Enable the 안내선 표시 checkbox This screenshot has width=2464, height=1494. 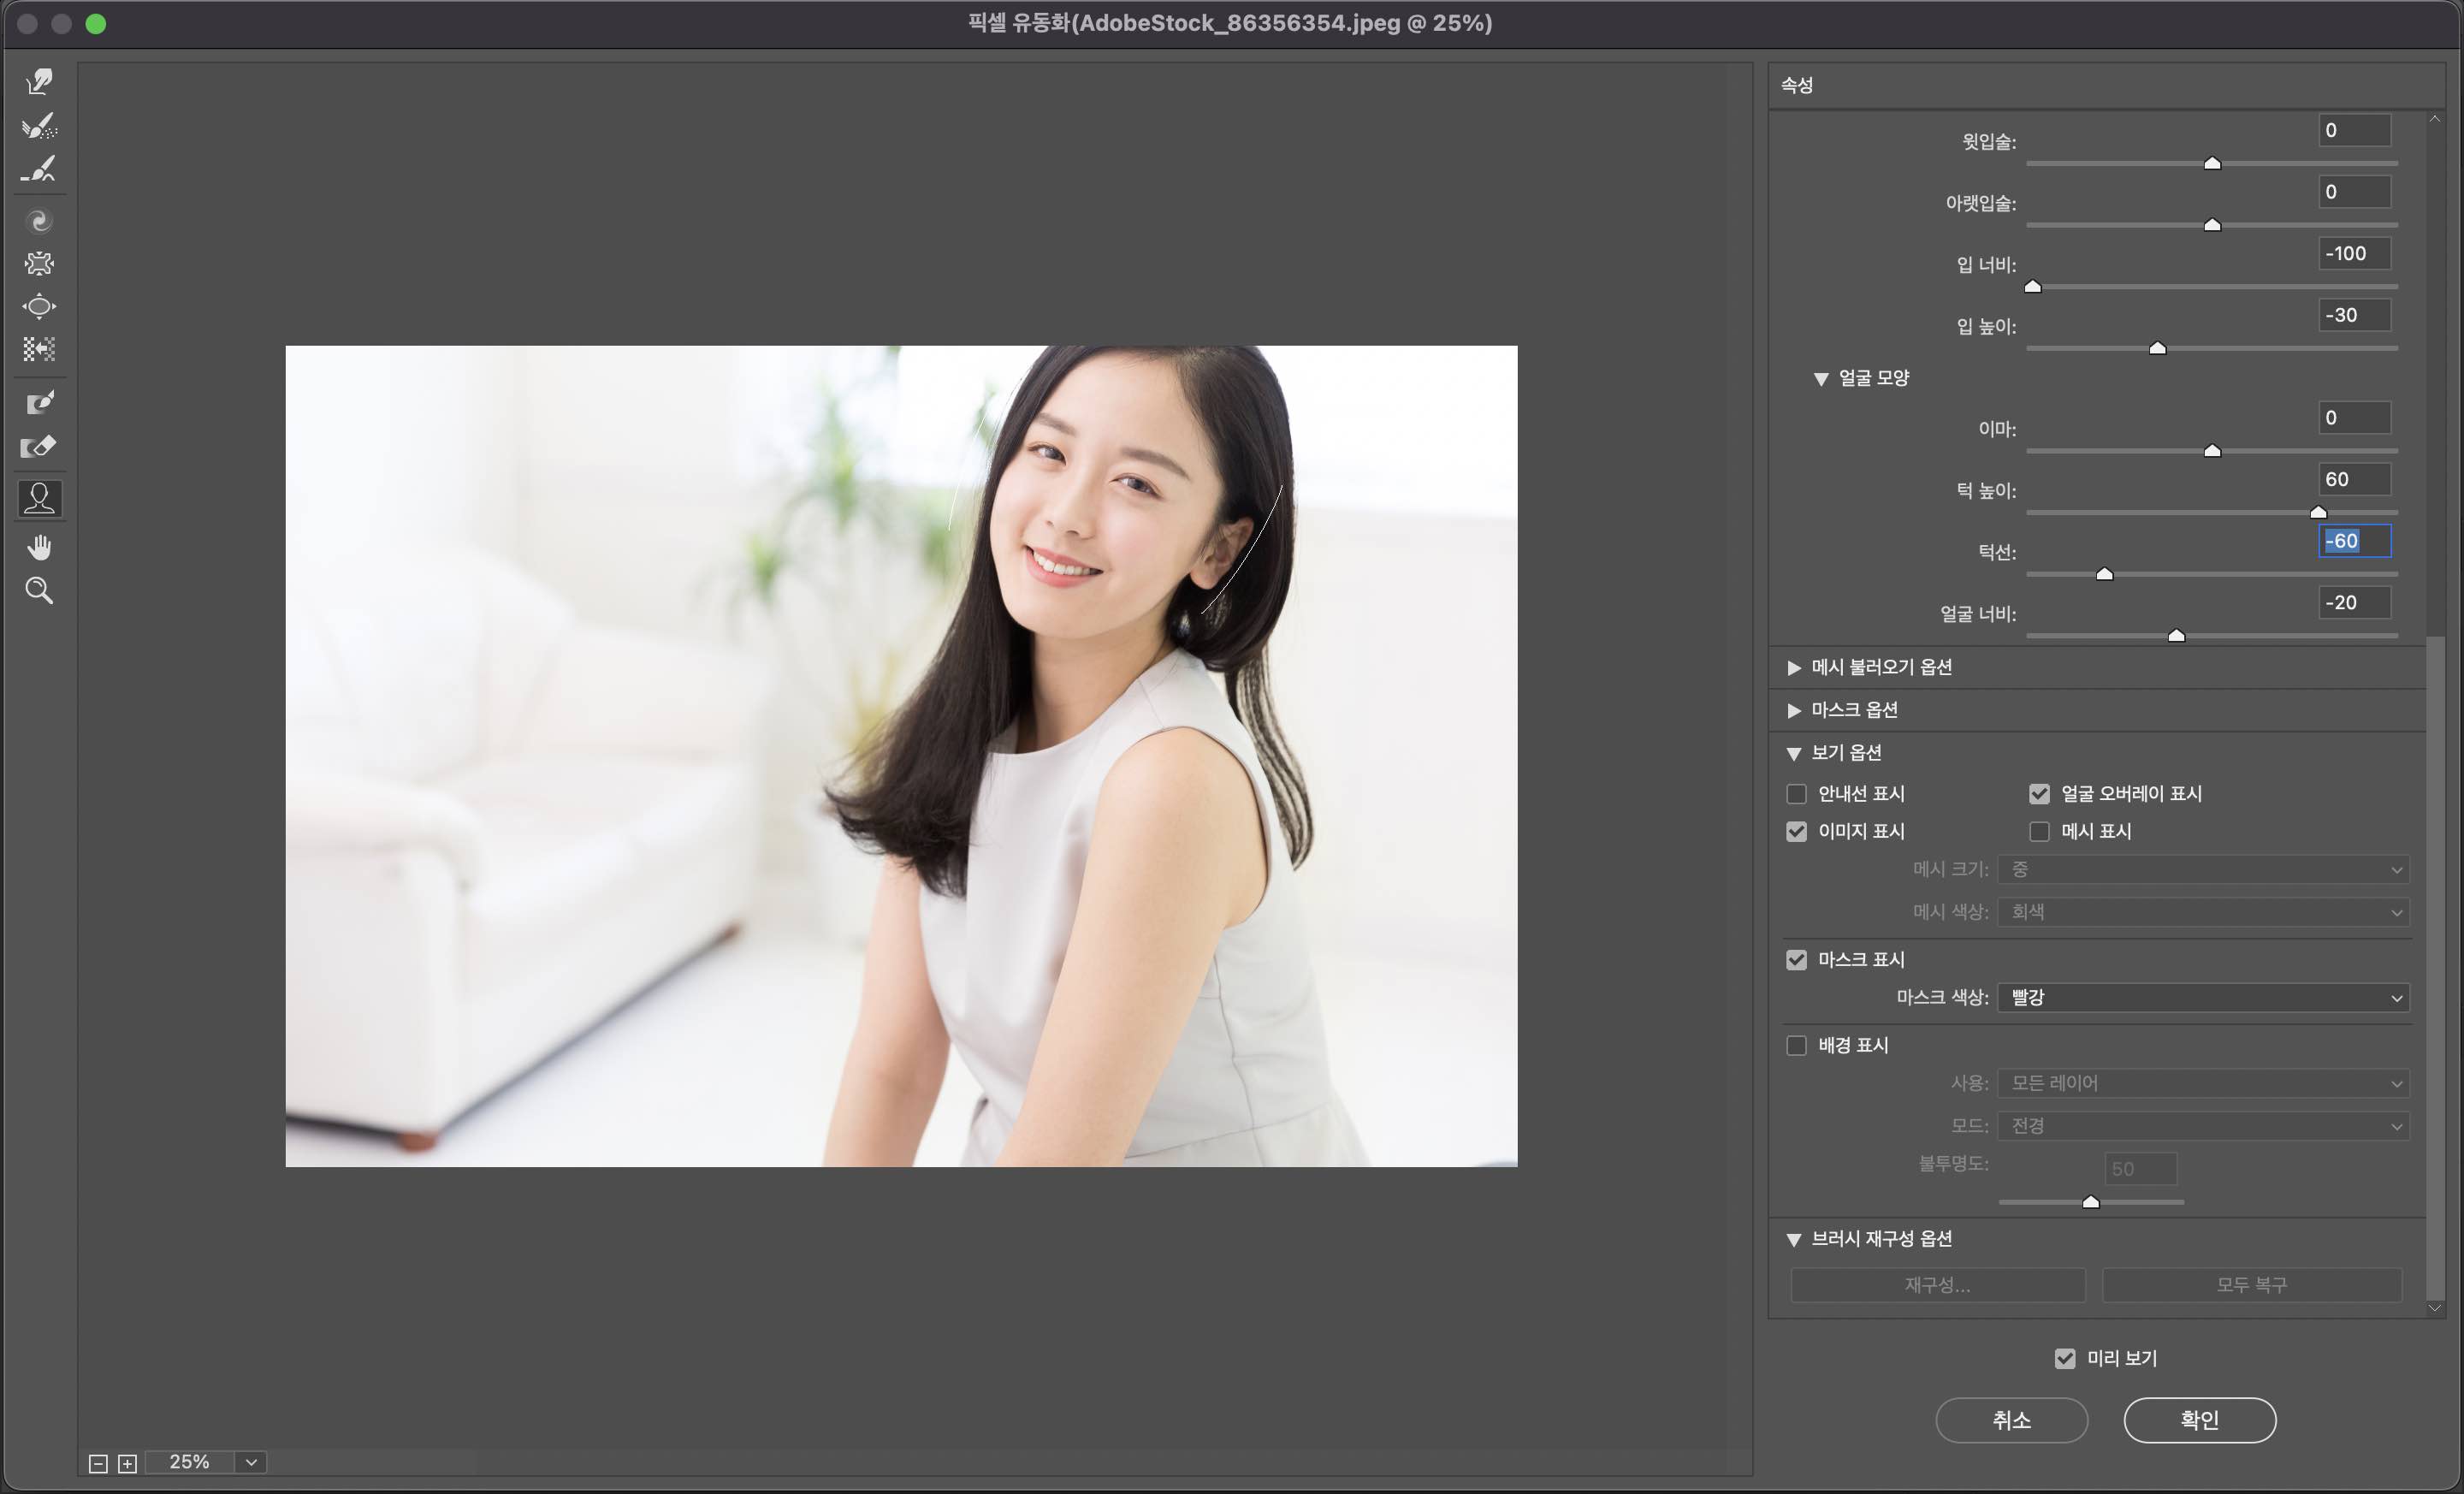tap(1796, 794)
